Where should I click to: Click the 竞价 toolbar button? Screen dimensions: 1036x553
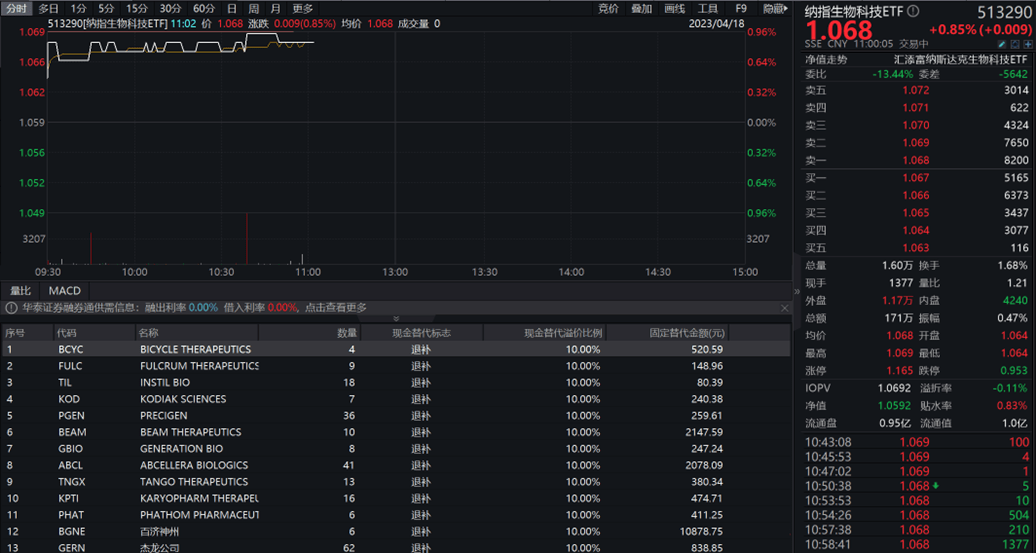[x=609, y=9]
